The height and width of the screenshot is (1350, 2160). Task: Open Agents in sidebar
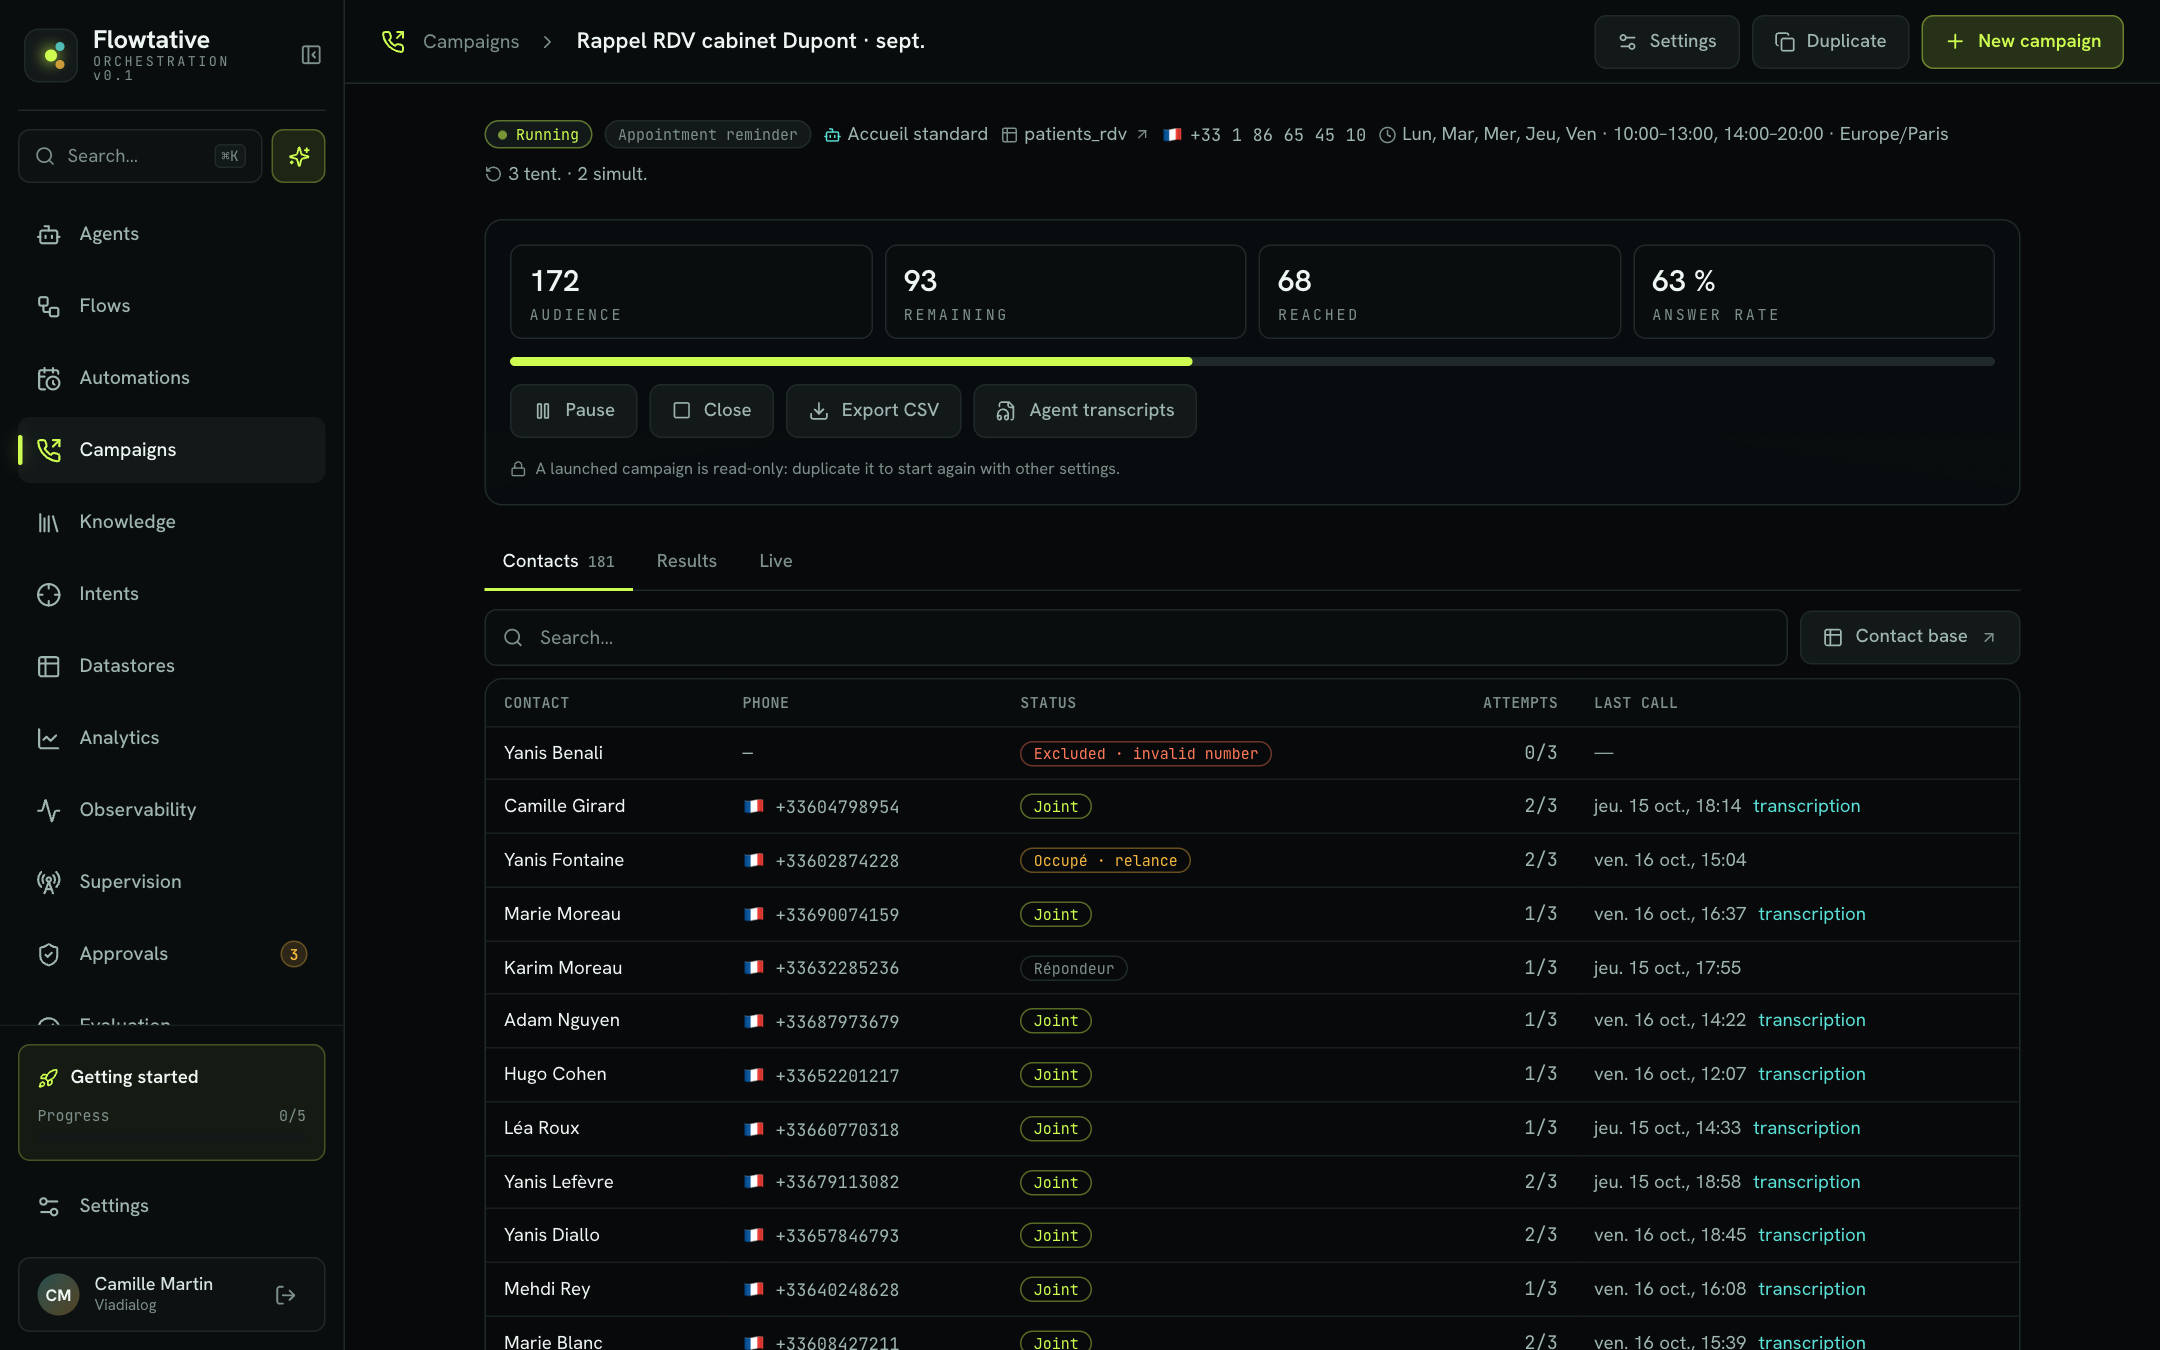pos(171,234)
